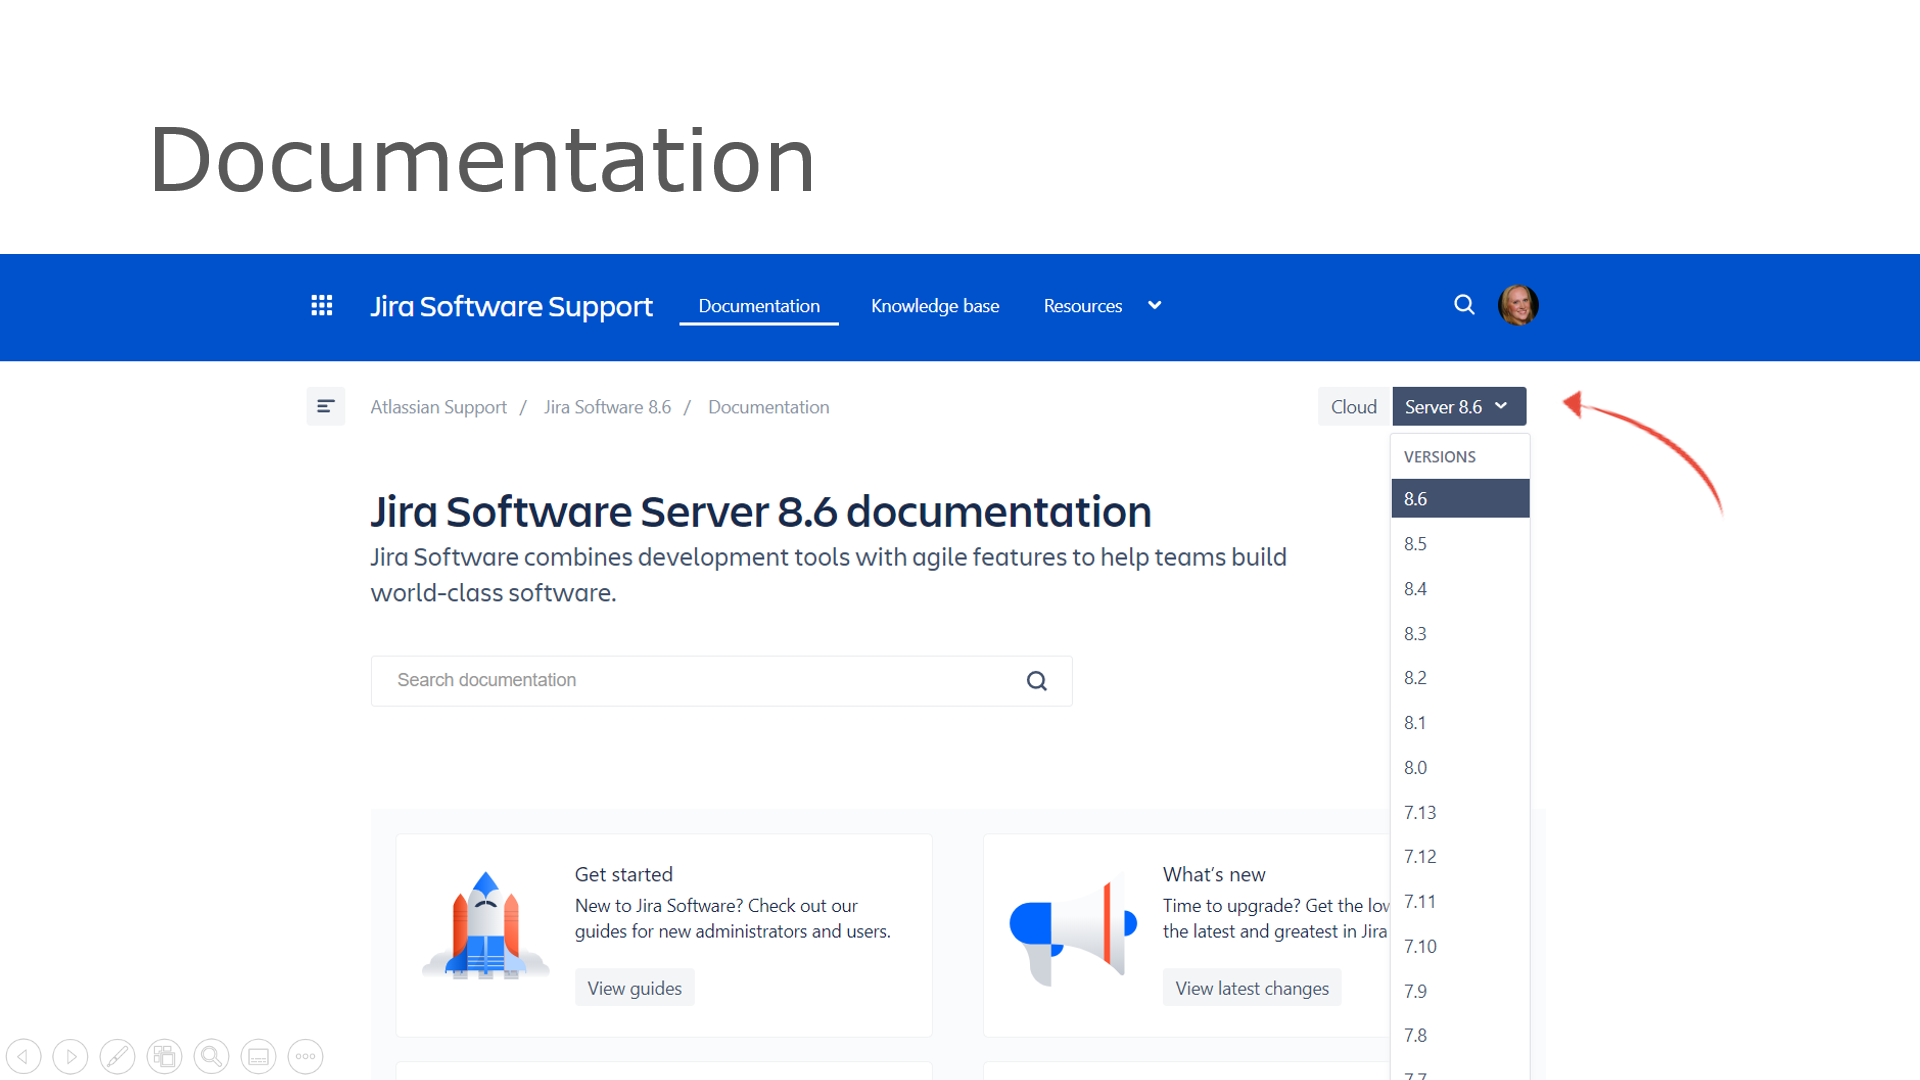Select version 7.11 in list
This screenshot has height=1080, width=1920.
click(x=1460, y=901)
